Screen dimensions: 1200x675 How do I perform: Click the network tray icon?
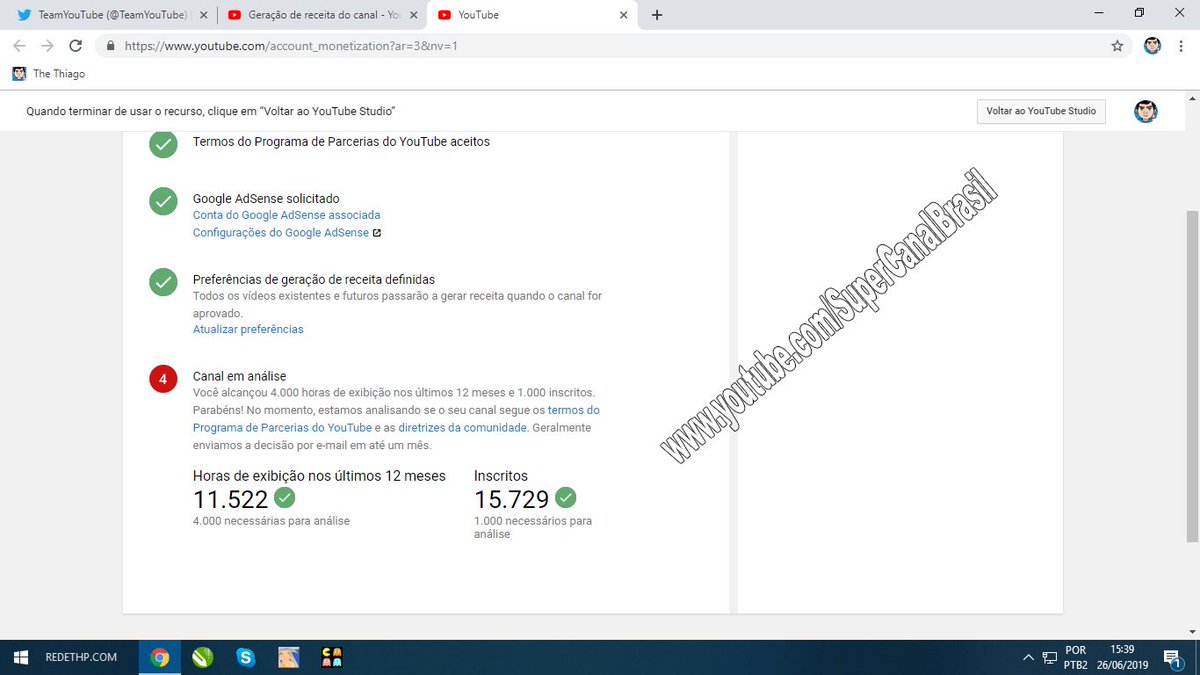coord(1049,657)
